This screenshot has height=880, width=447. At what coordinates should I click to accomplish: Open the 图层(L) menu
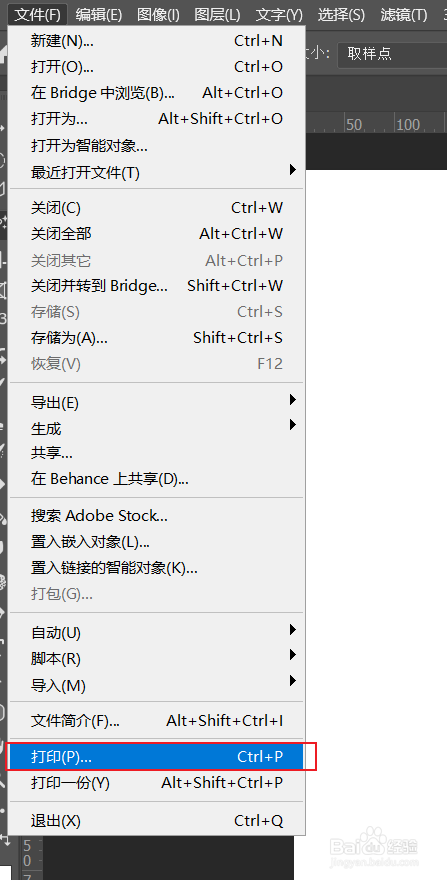click(x=217, y=15)
